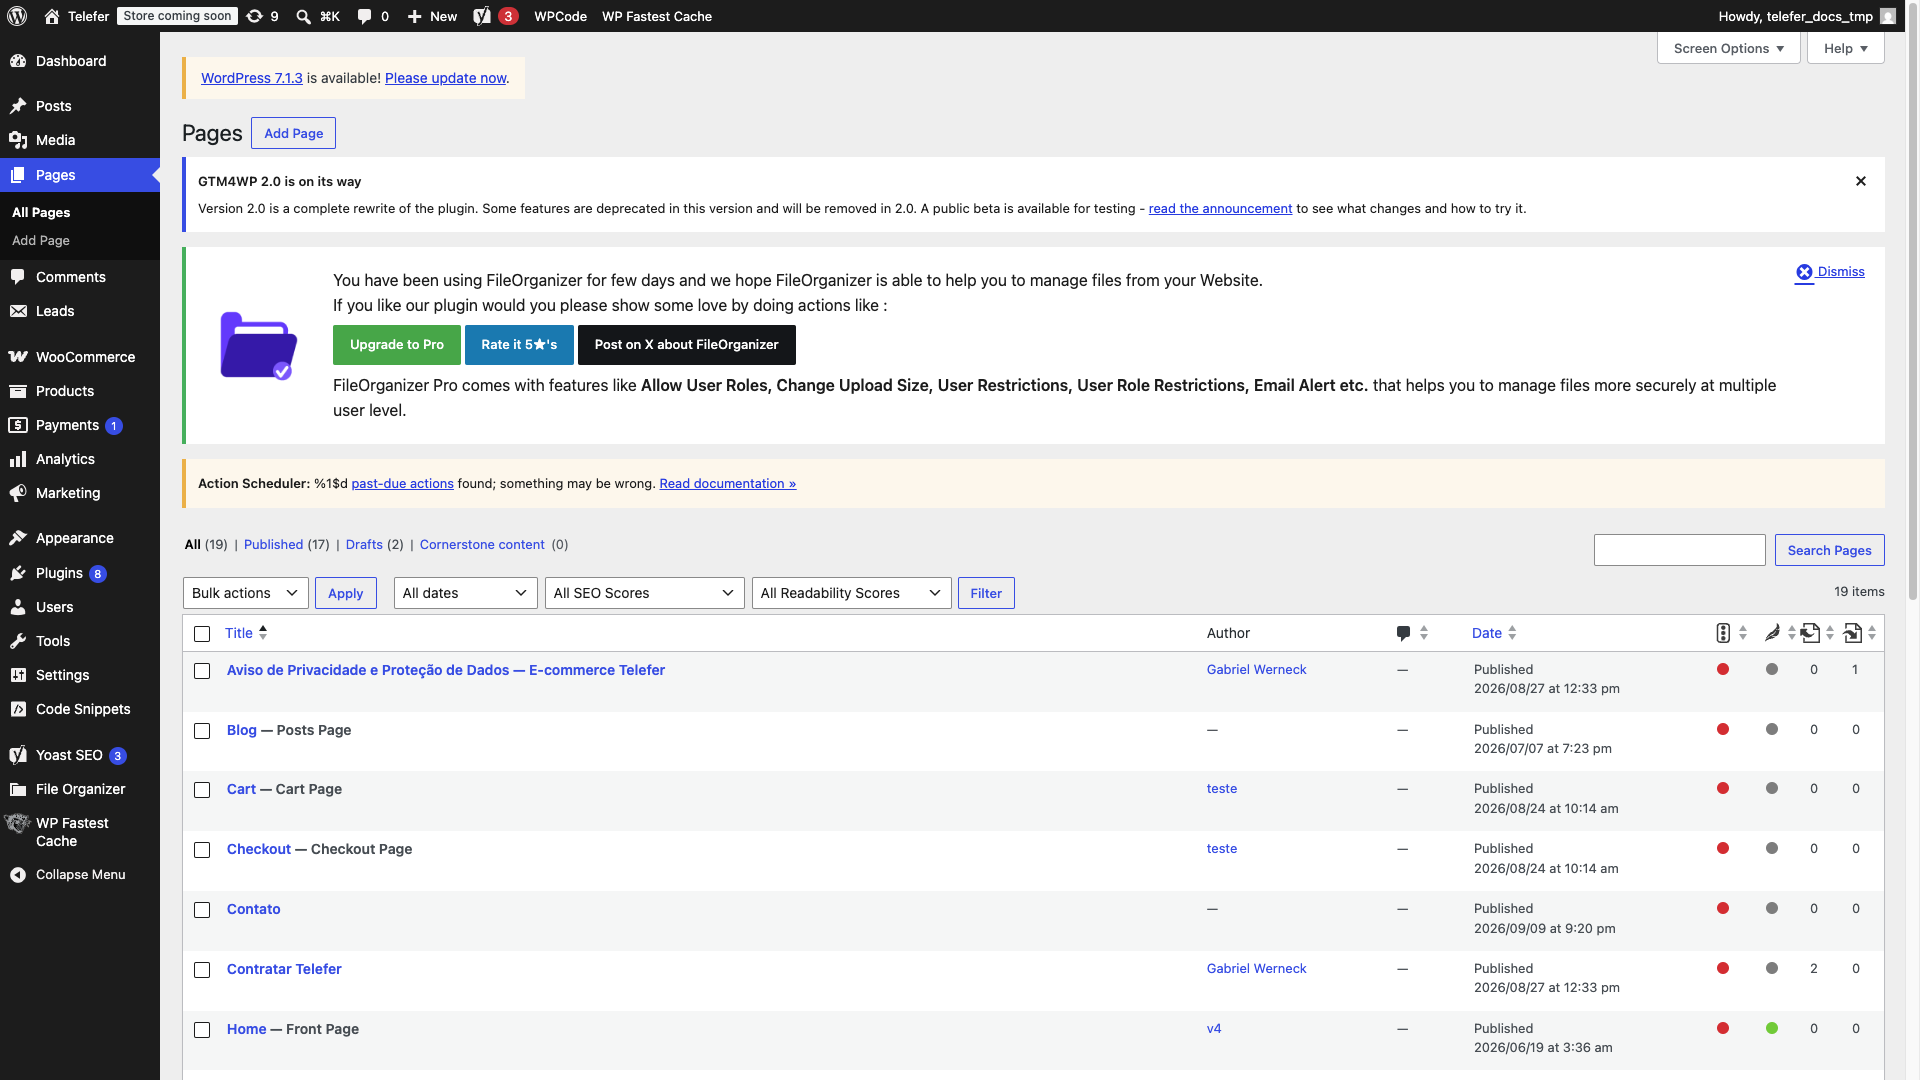Viewport: 1920px width, 1080px height.
Task: Open the WordPress logo menu
Action: tap(17, 16)
